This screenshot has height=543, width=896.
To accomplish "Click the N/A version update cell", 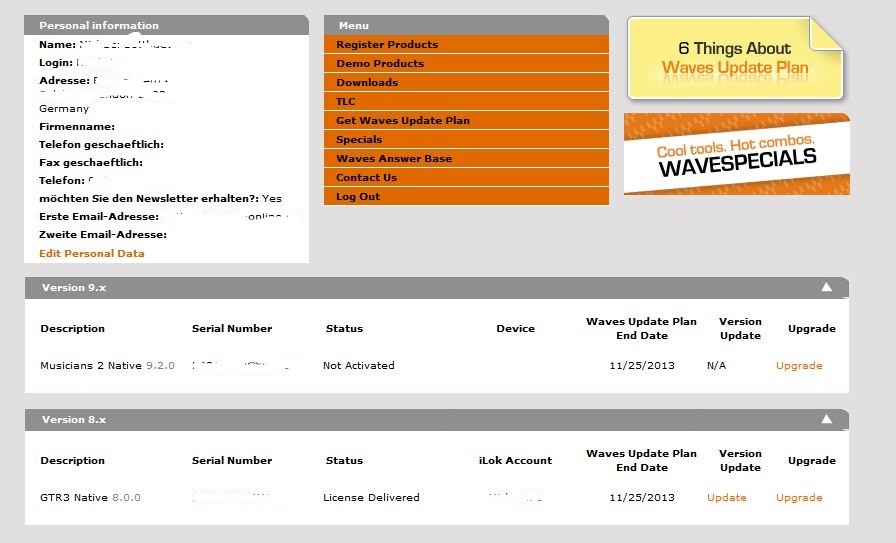I will [717, 366].
